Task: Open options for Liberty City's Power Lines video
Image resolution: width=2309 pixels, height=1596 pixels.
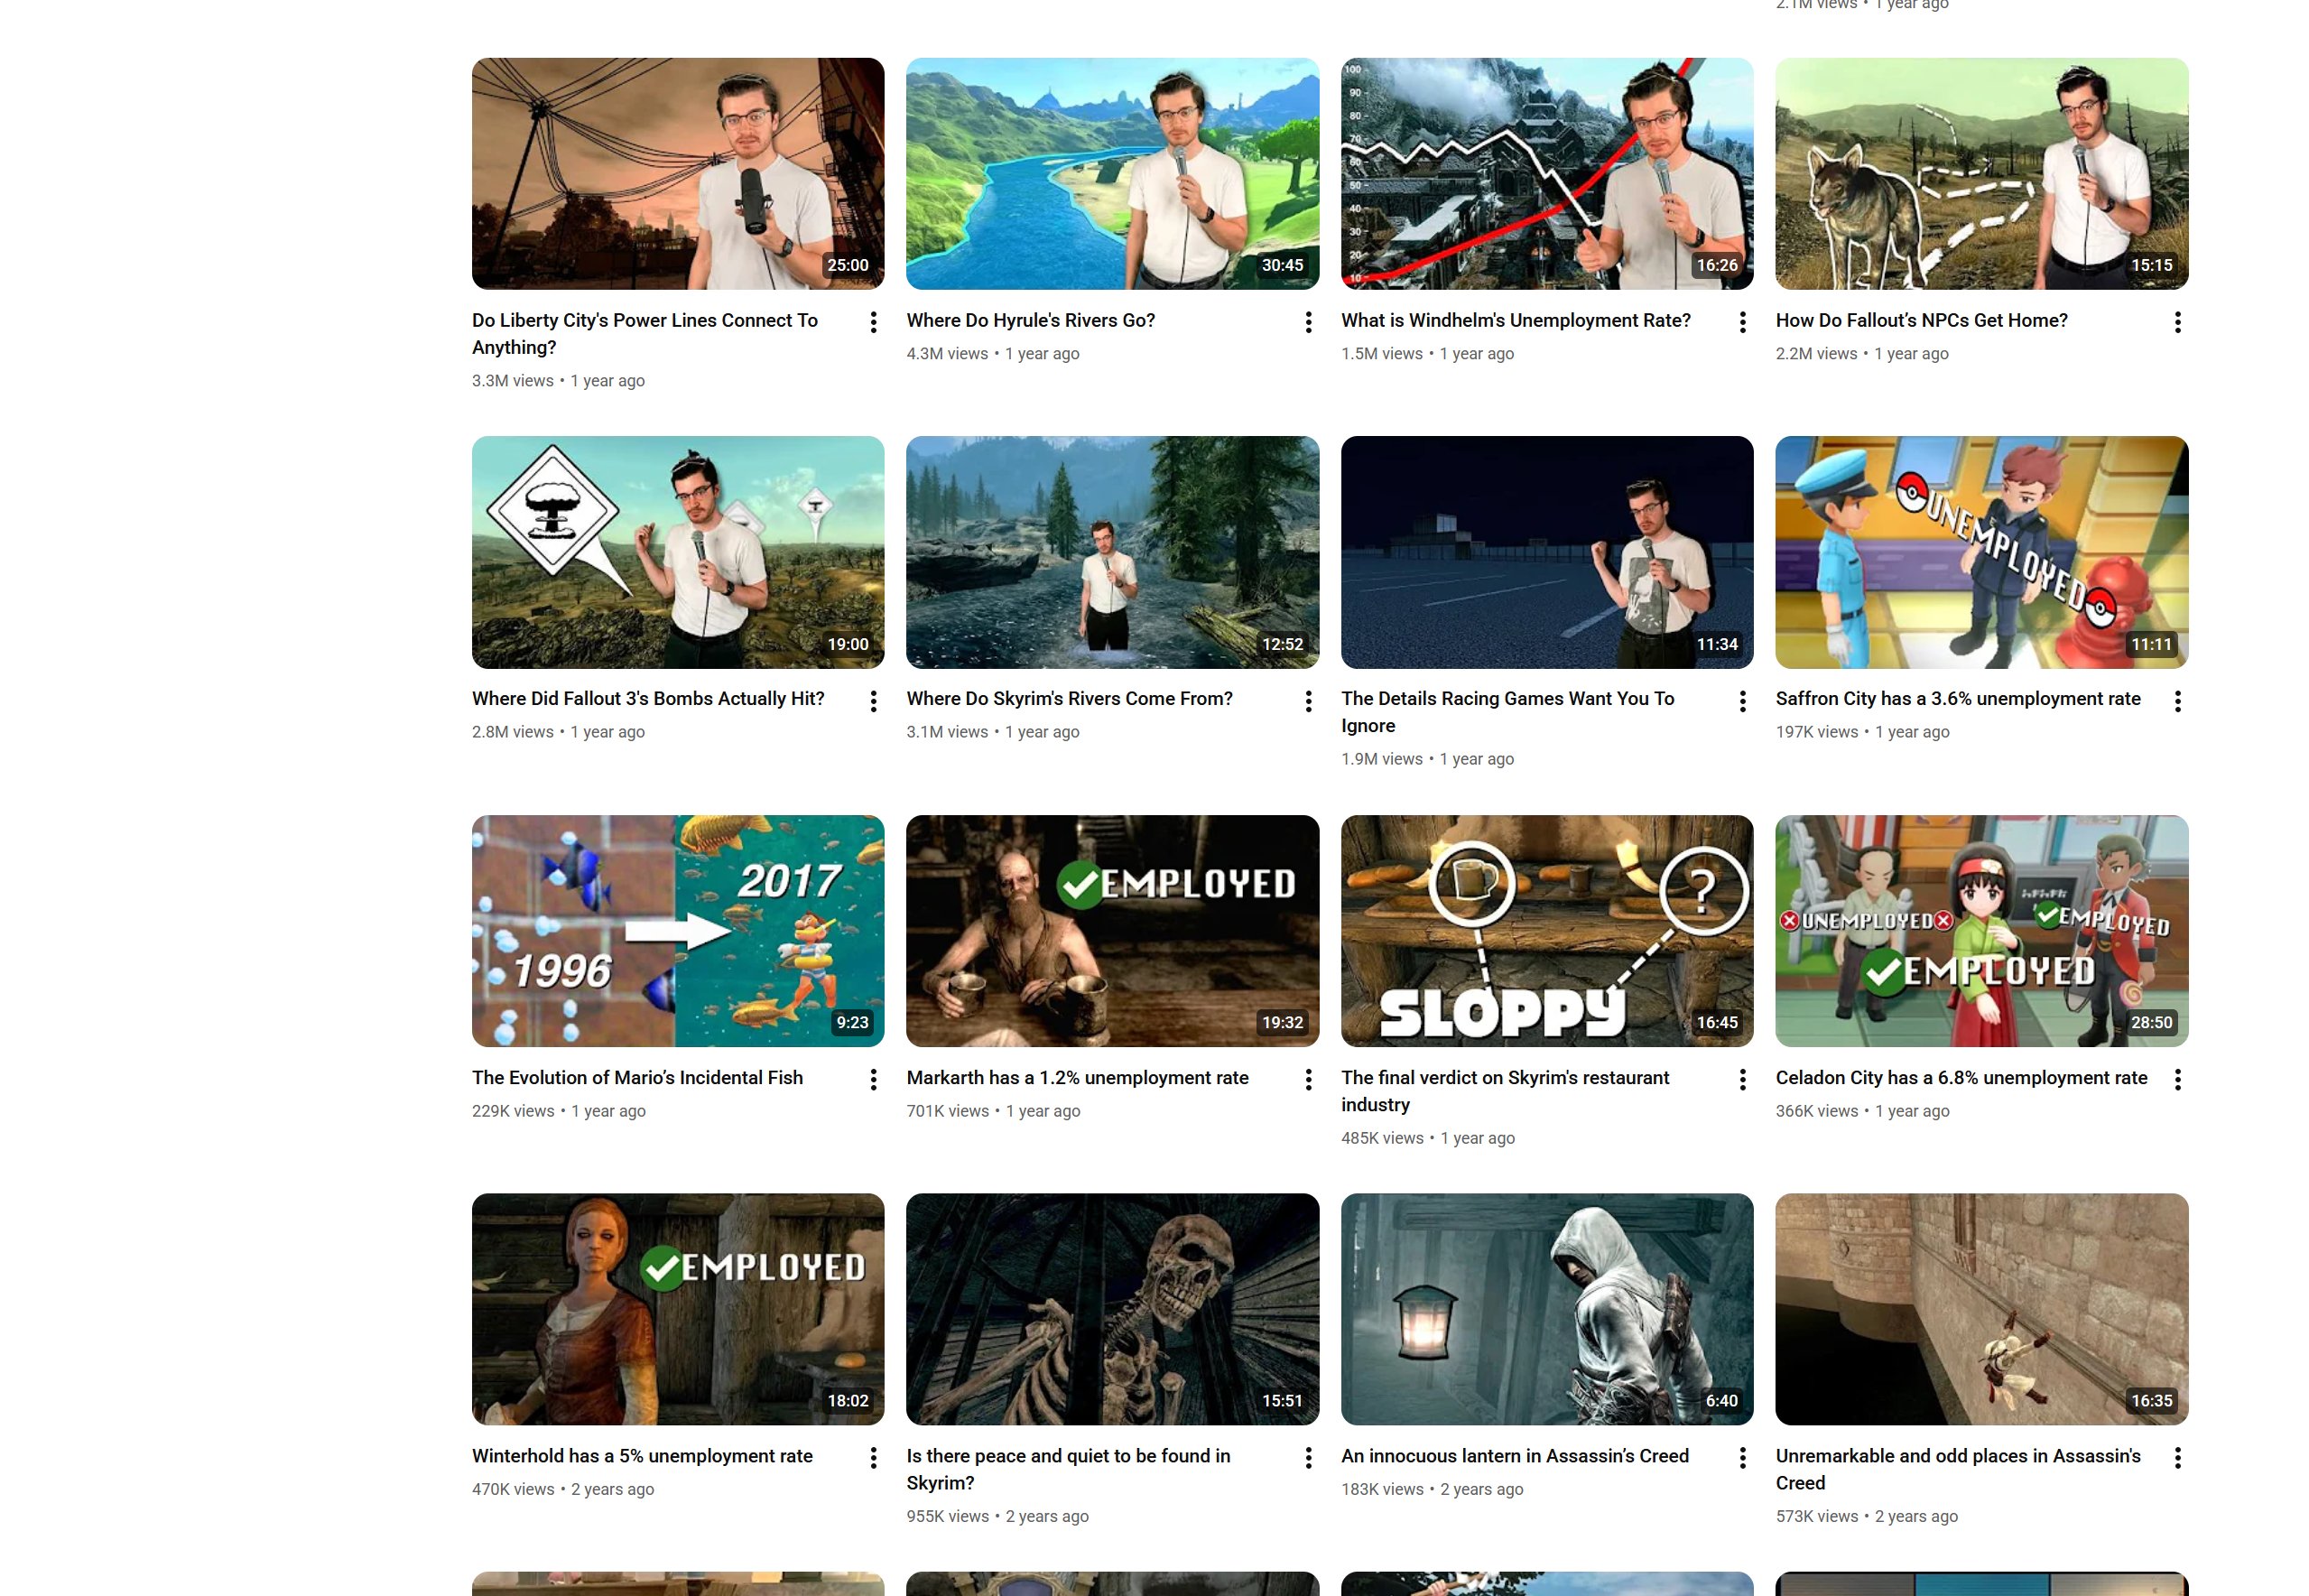Action: [x=873, y=322]
